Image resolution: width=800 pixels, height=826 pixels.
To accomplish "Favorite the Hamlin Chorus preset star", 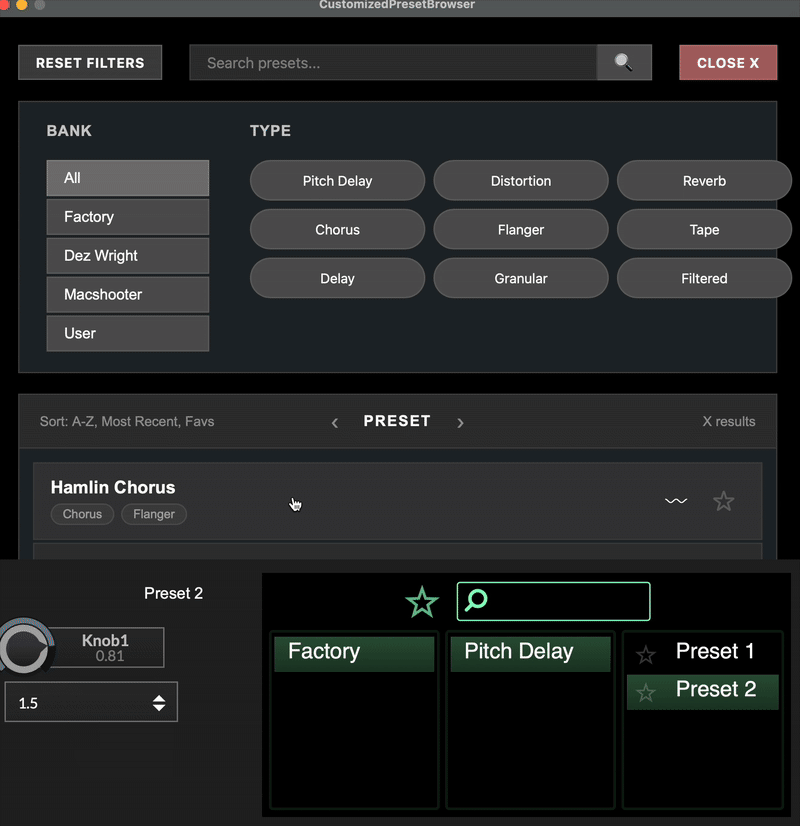I will 723,501.
